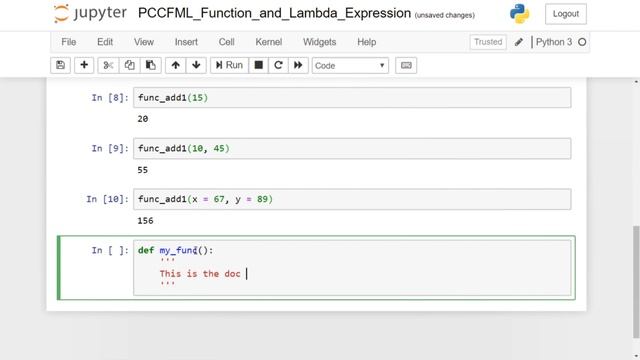Select the empty In [ ] prompt label
The width and height of the screenshot is (640, 360).
click(x=110, y=250)
